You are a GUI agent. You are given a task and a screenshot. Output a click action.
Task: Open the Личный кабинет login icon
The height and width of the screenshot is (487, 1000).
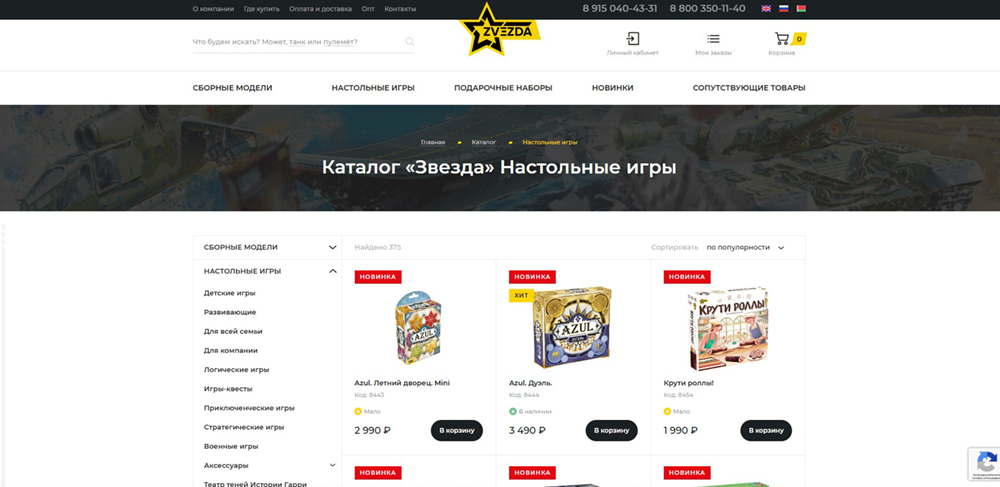[633, 39]
